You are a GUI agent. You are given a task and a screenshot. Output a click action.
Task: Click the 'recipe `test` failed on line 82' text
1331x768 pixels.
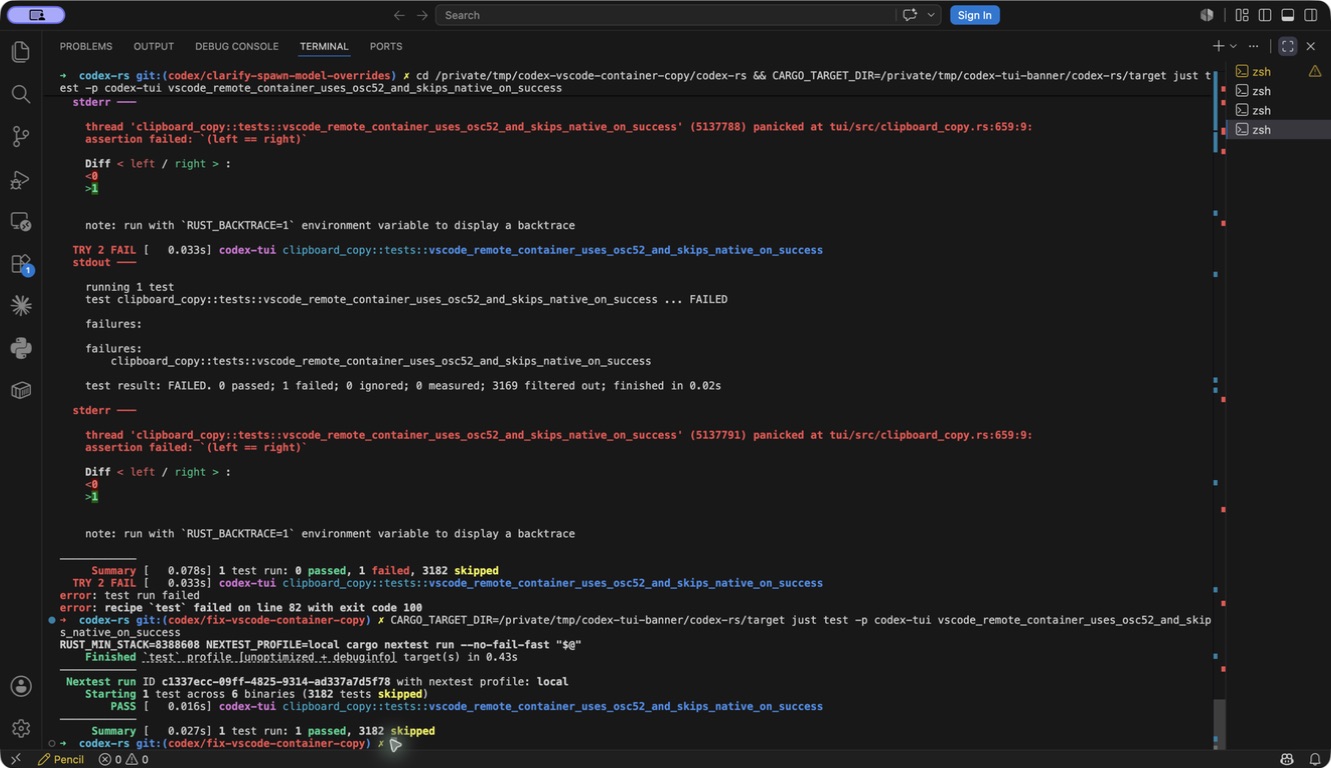262,608
